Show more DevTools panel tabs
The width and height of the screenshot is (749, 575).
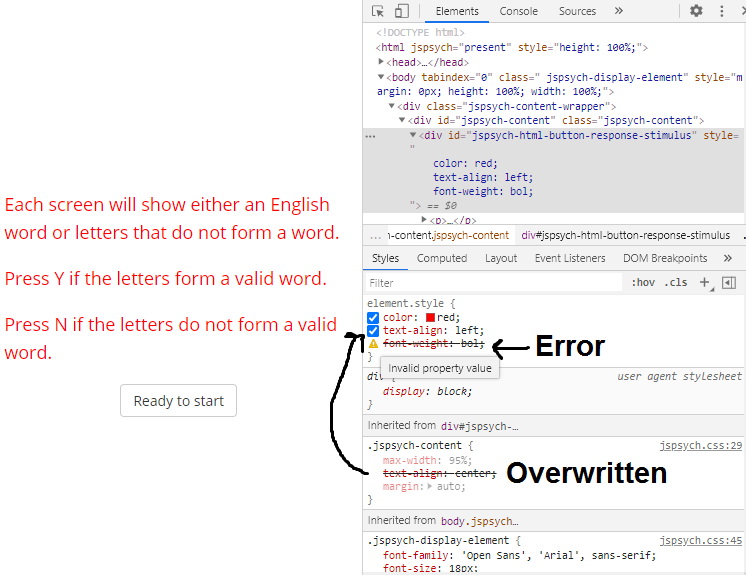(x=618, y=11)
